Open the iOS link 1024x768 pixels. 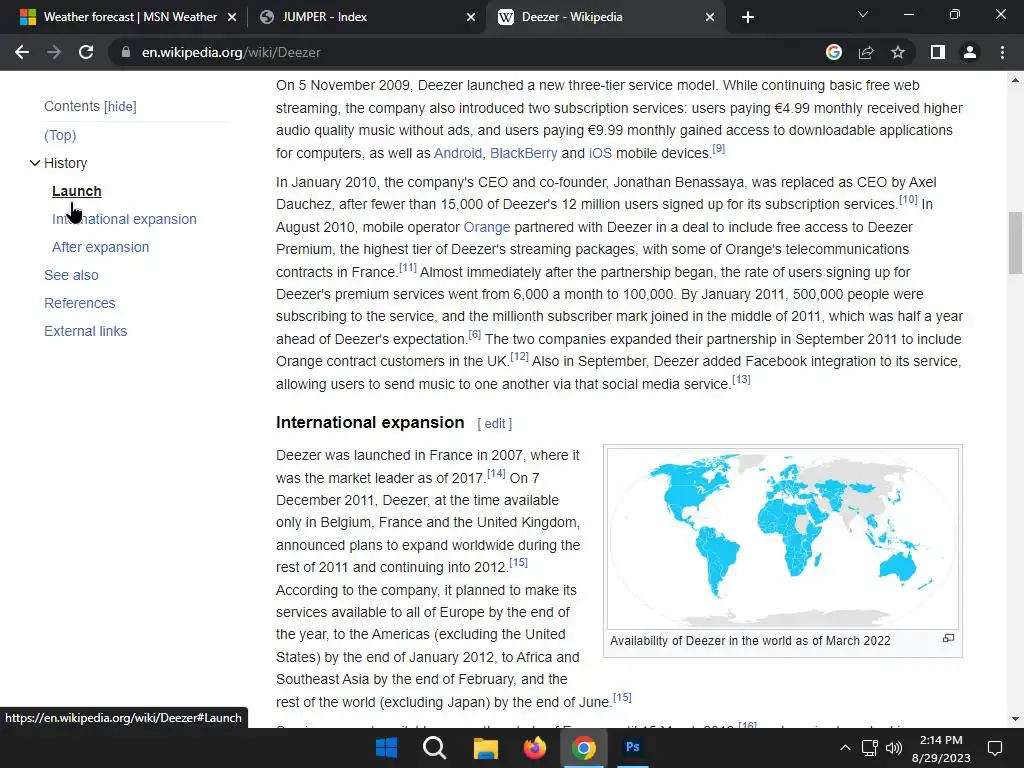click(x=600, y=153)
